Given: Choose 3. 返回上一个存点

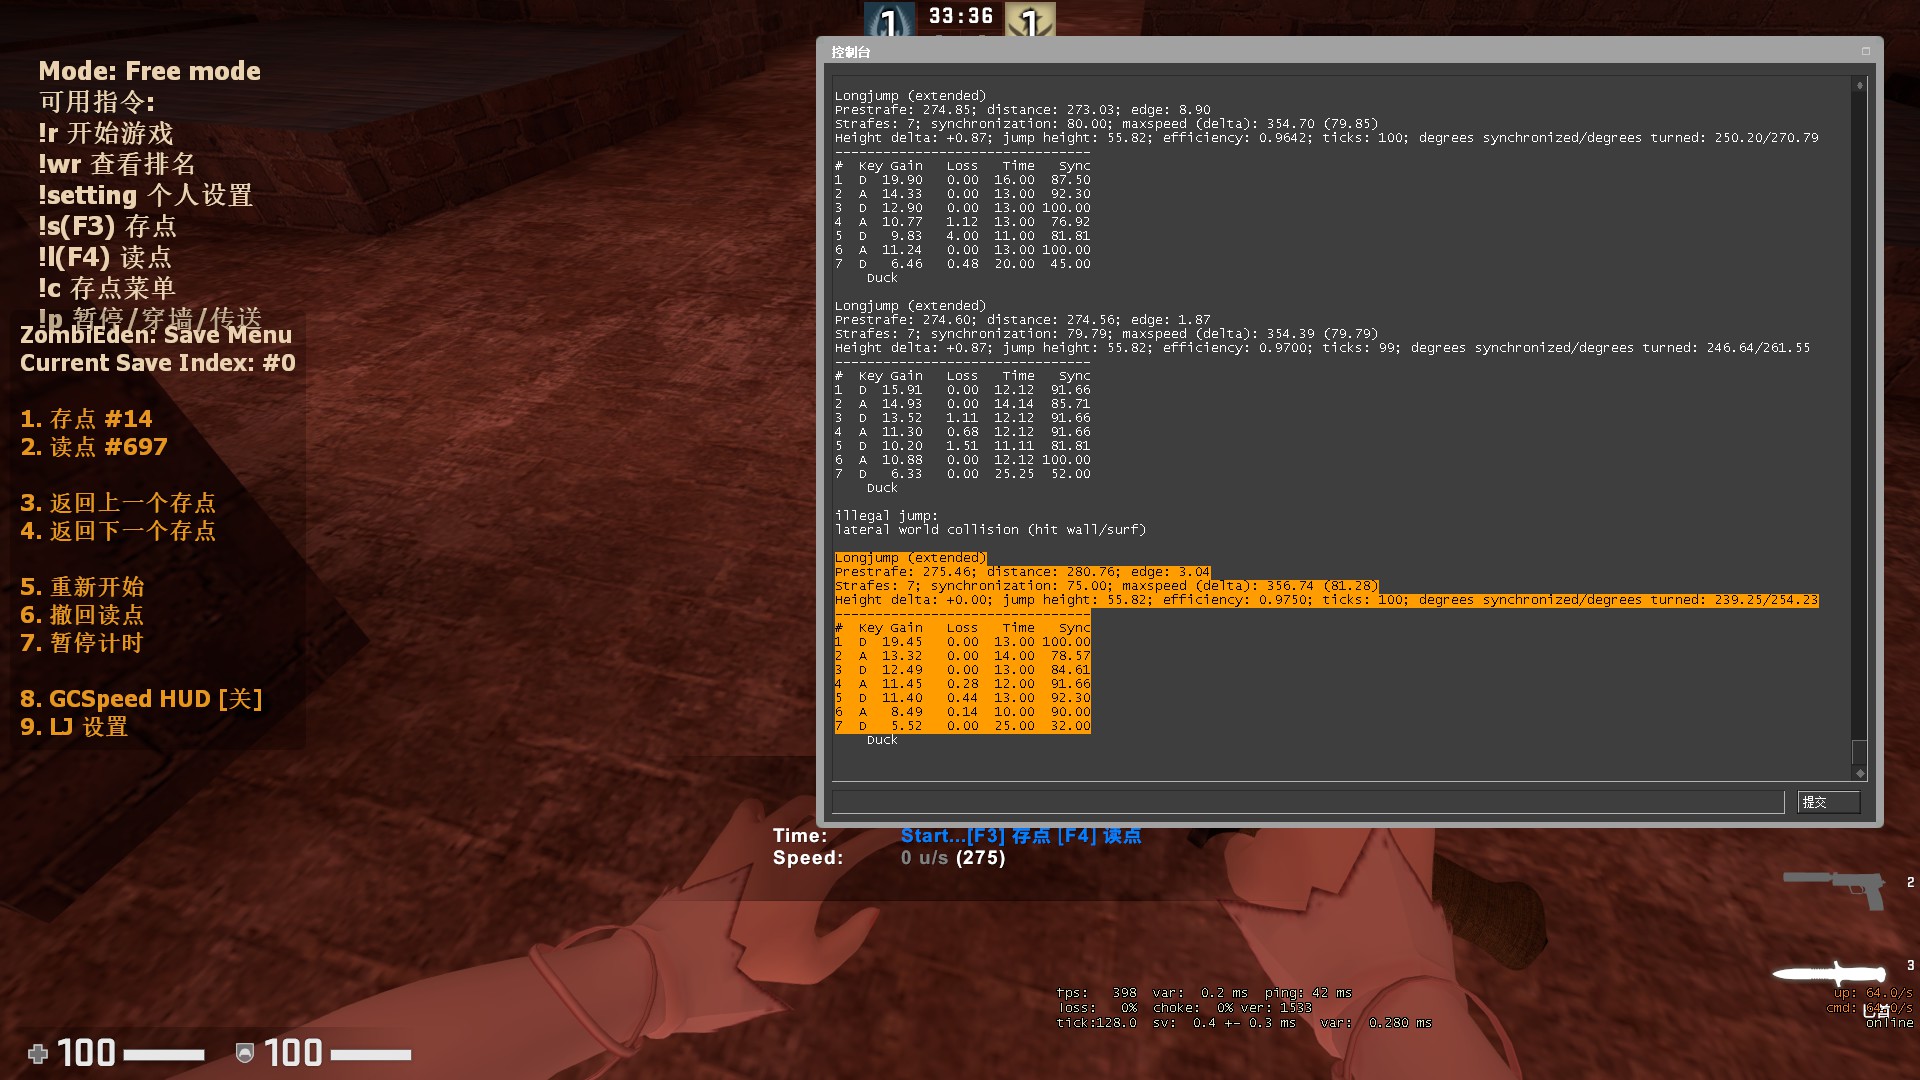Looking at the screenshot, I should click(118, 503).
